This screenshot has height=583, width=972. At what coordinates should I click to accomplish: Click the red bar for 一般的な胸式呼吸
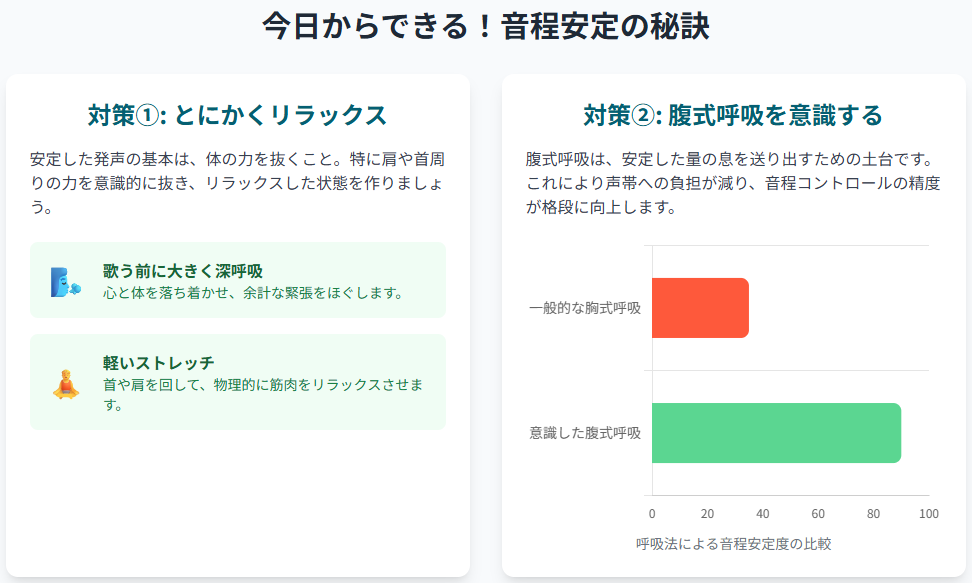click(x=700, y=307)
